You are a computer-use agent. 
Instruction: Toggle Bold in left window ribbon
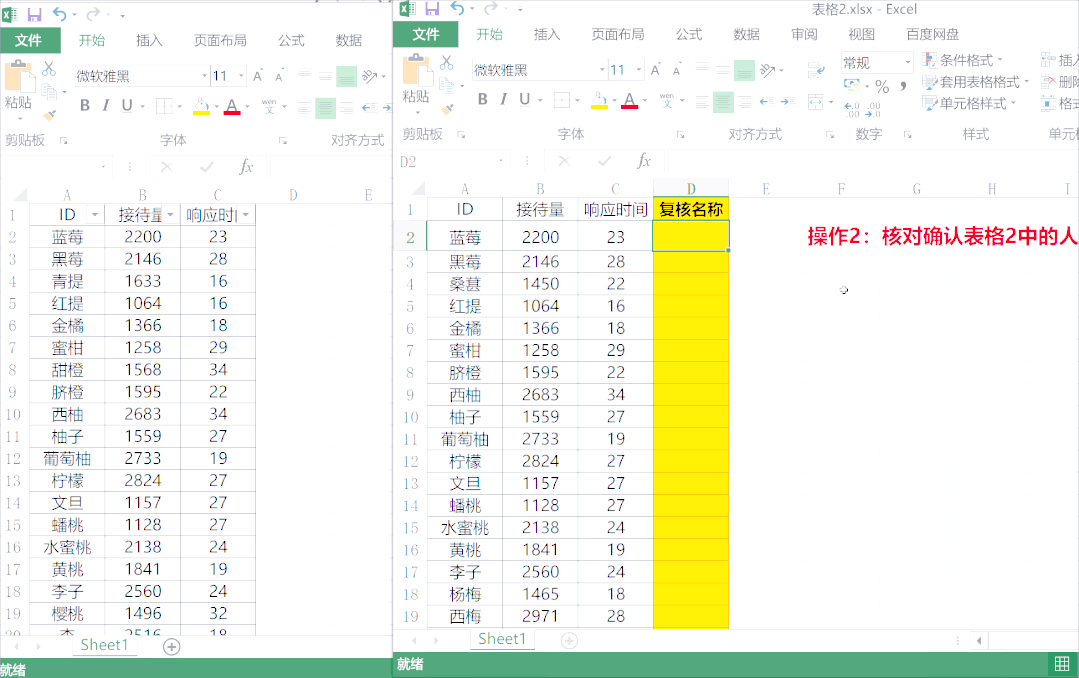click(85, 106)
